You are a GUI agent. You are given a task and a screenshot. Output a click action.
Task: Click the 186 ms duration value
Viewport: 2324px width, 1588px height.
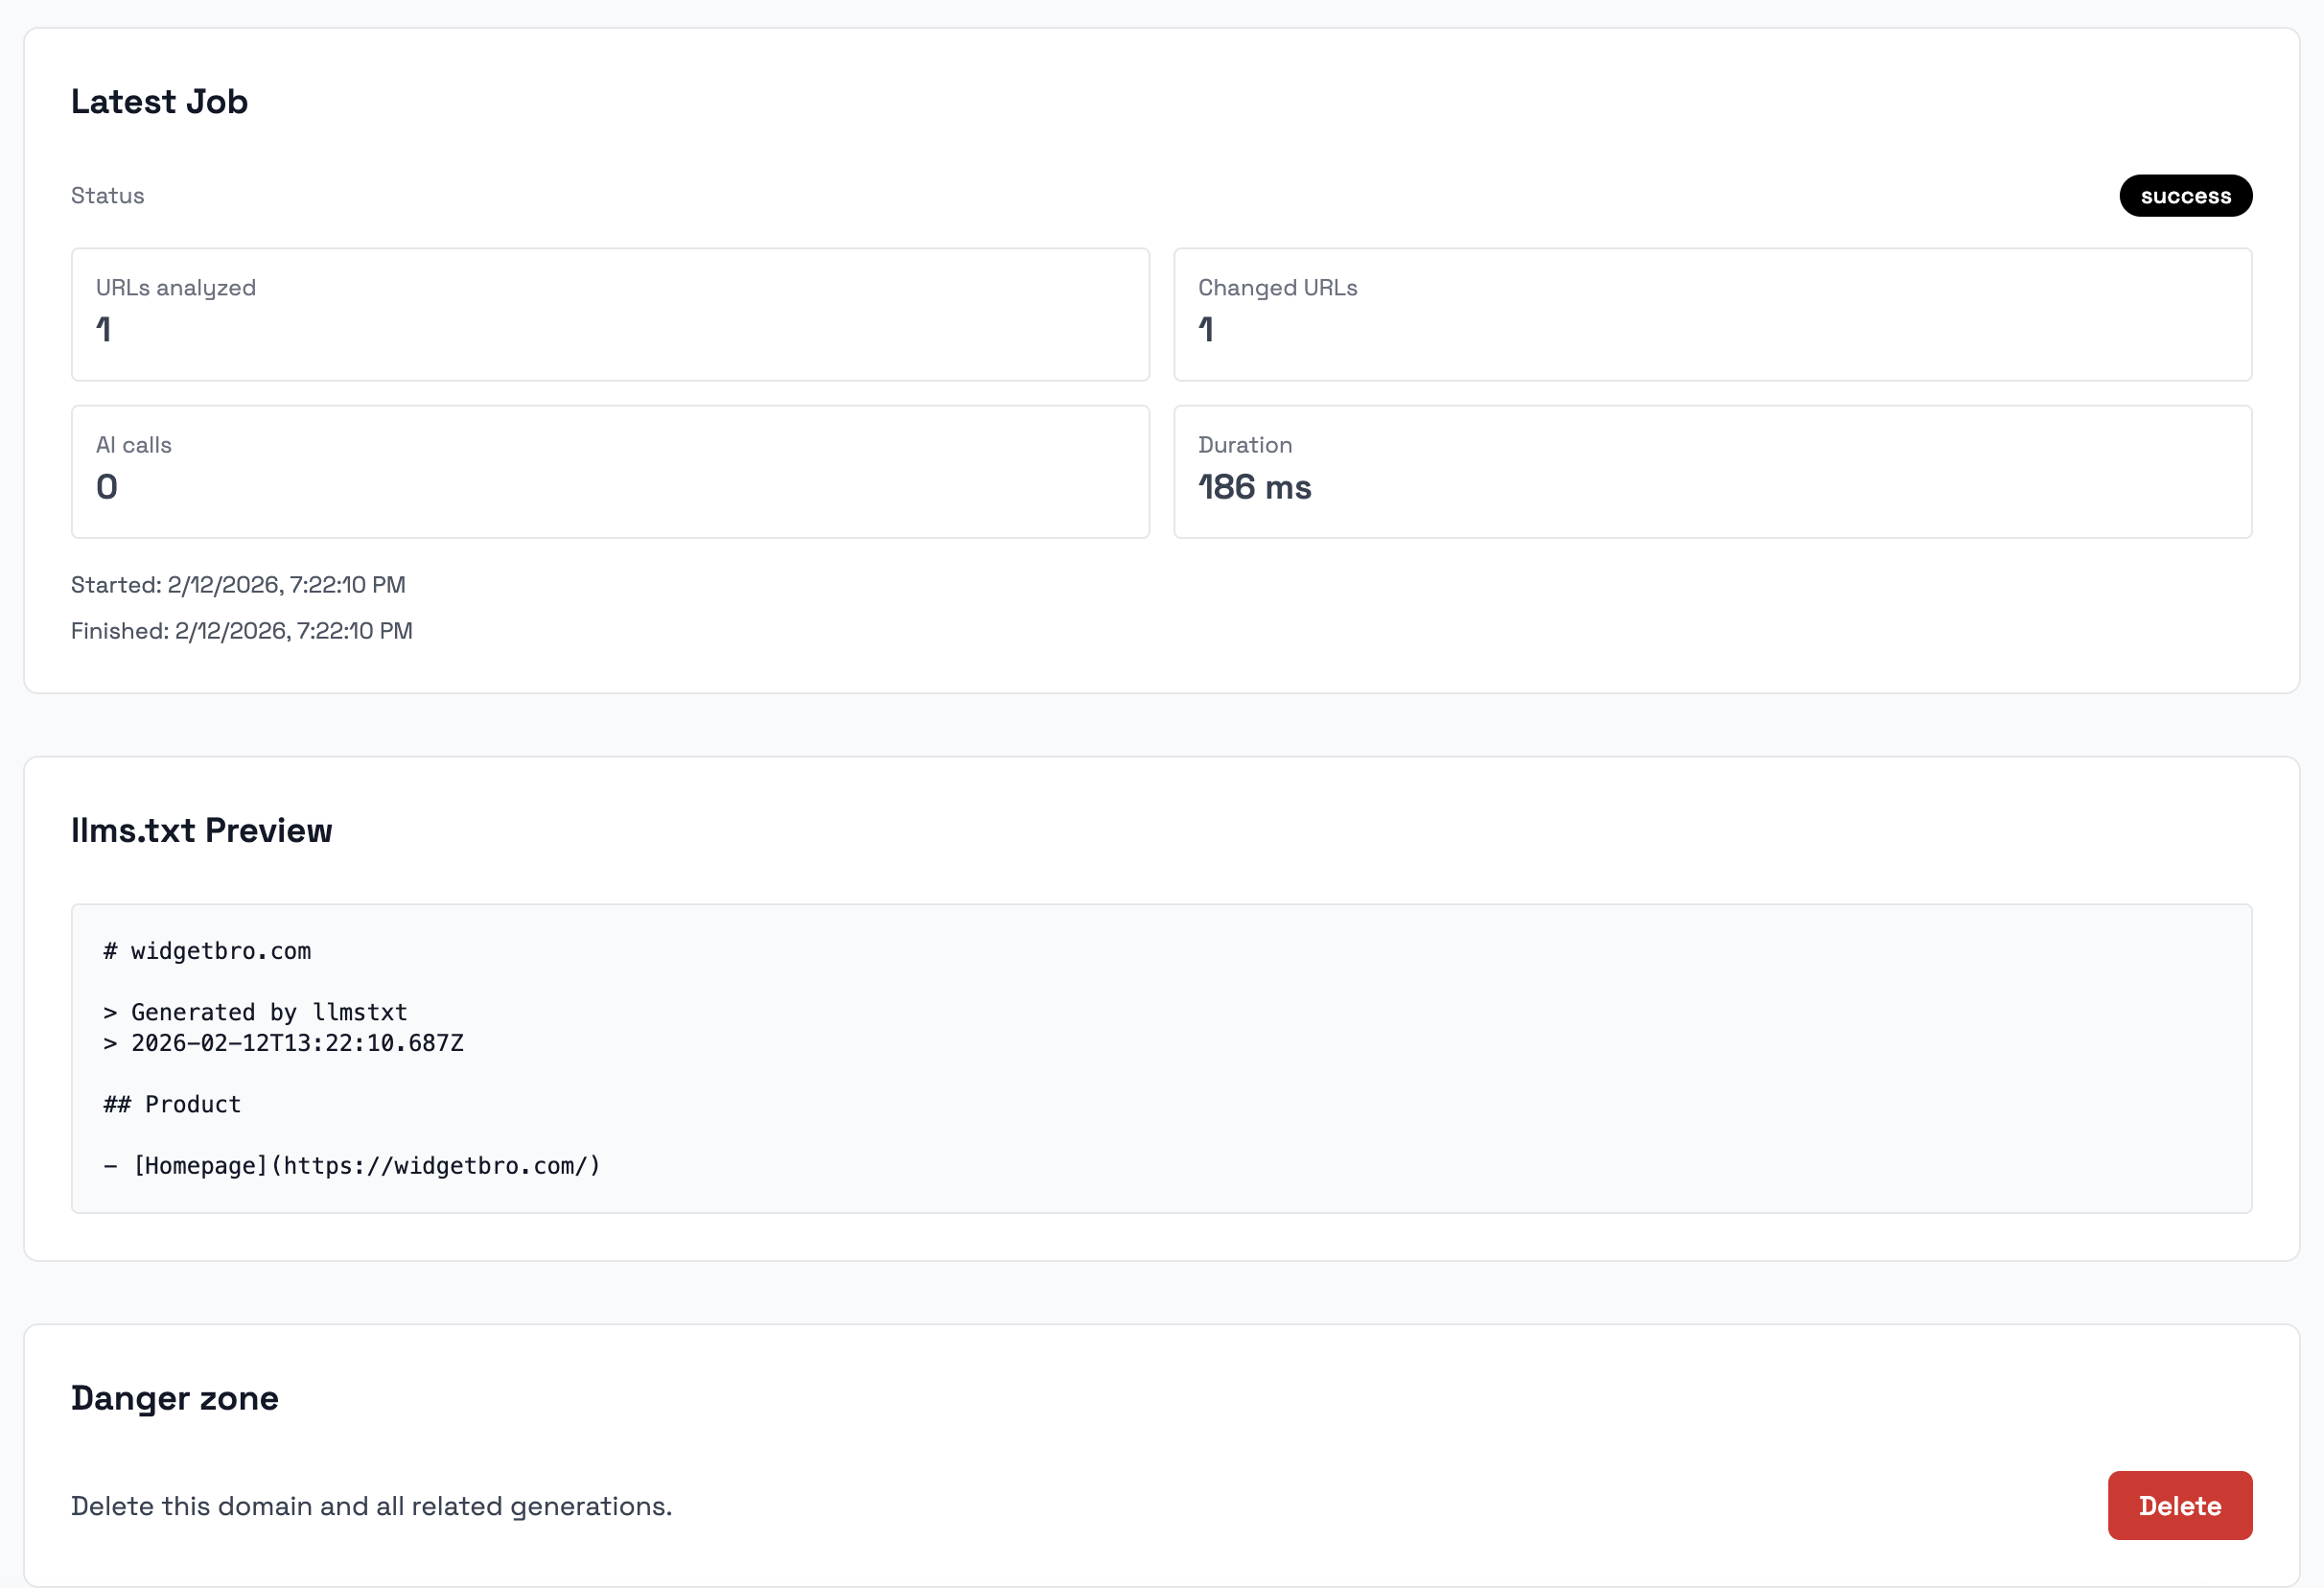point(1255,487)
